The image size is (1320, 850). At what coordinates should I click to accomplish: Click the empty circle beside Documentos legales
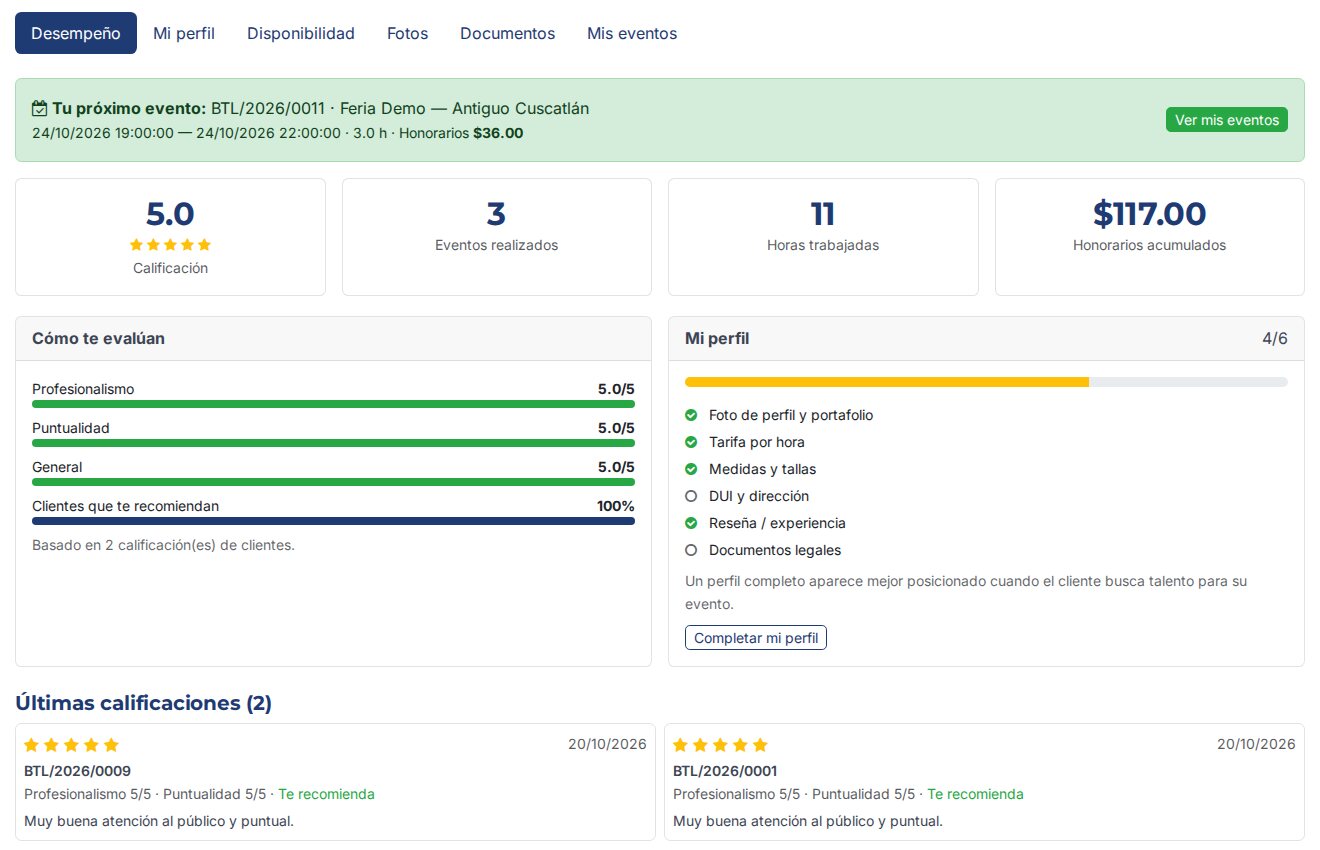tap(691, 550)
